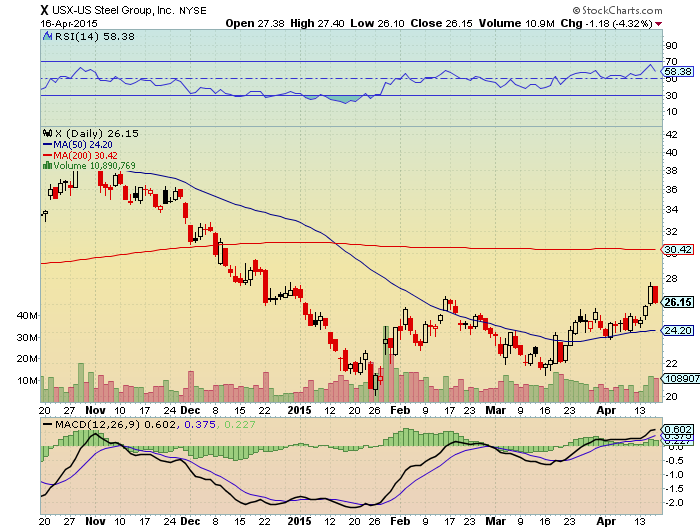Screen dimensions: 700x530
Task: Click the last red candlestick on the chart
Action: coord(655,295)
